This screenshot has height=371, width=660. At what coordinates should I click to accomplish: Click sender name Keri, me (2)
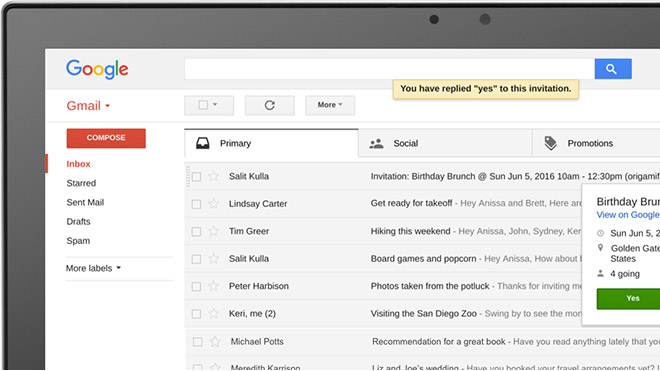[x=253, y=314]
